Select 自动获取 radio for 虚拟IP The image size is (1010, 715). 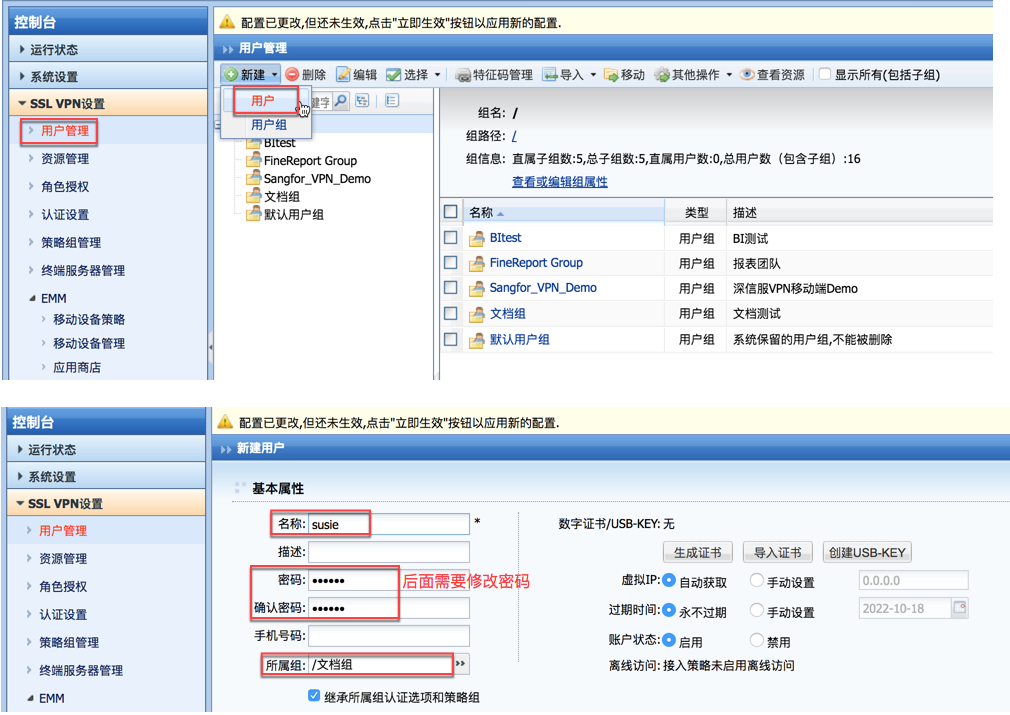click(x=669, y=580)
